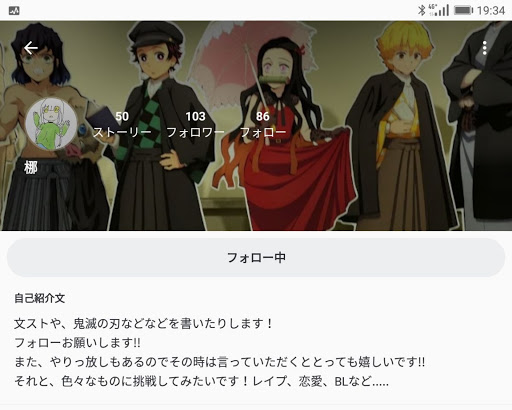Toggle the フォロー中 follow button
Image resolution: width=512 pixels, height=410 pixels.
click(x=256, y=257)
